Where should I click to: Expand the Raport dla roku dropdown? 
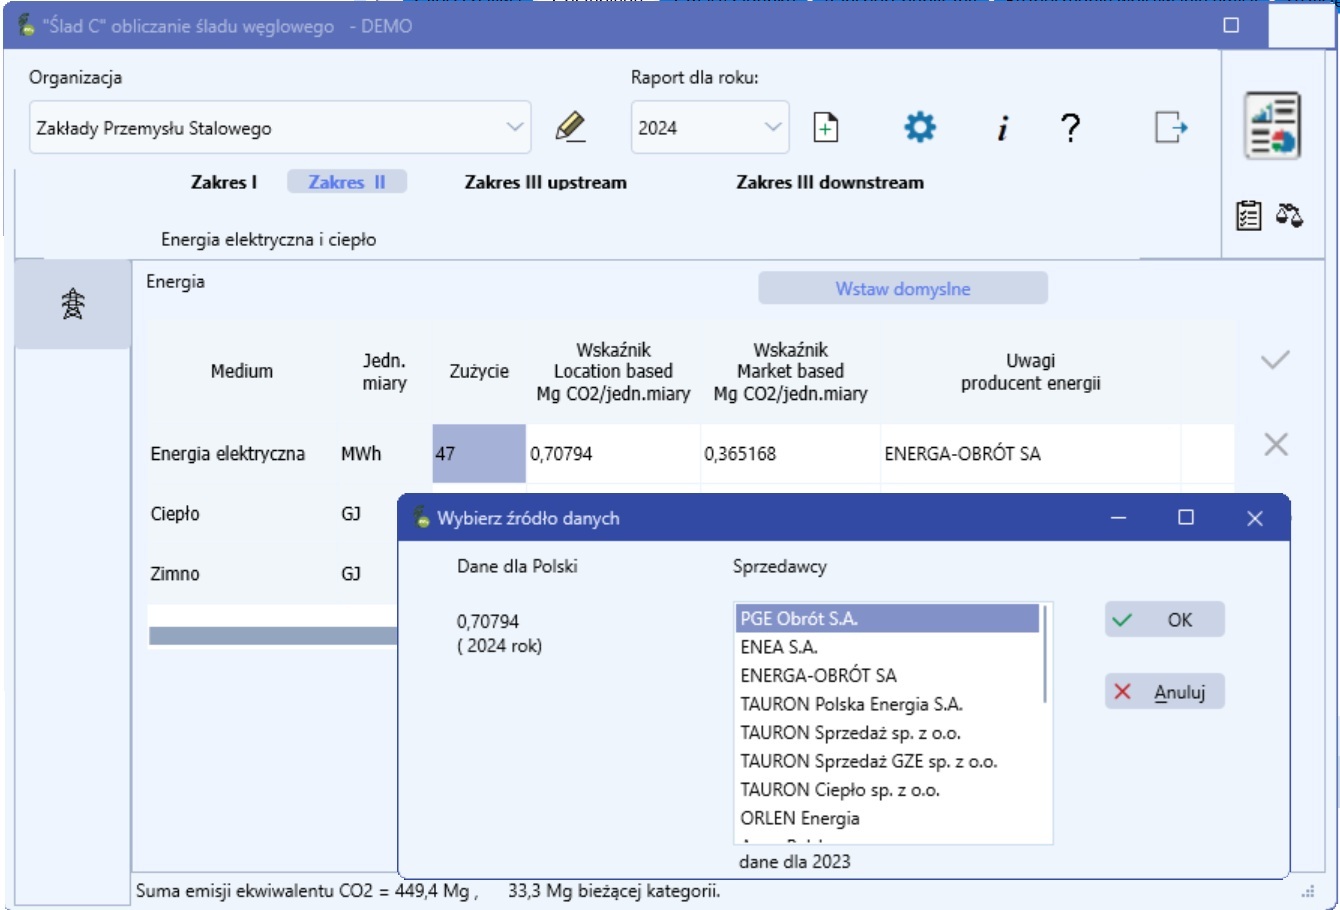pos(772,127)
